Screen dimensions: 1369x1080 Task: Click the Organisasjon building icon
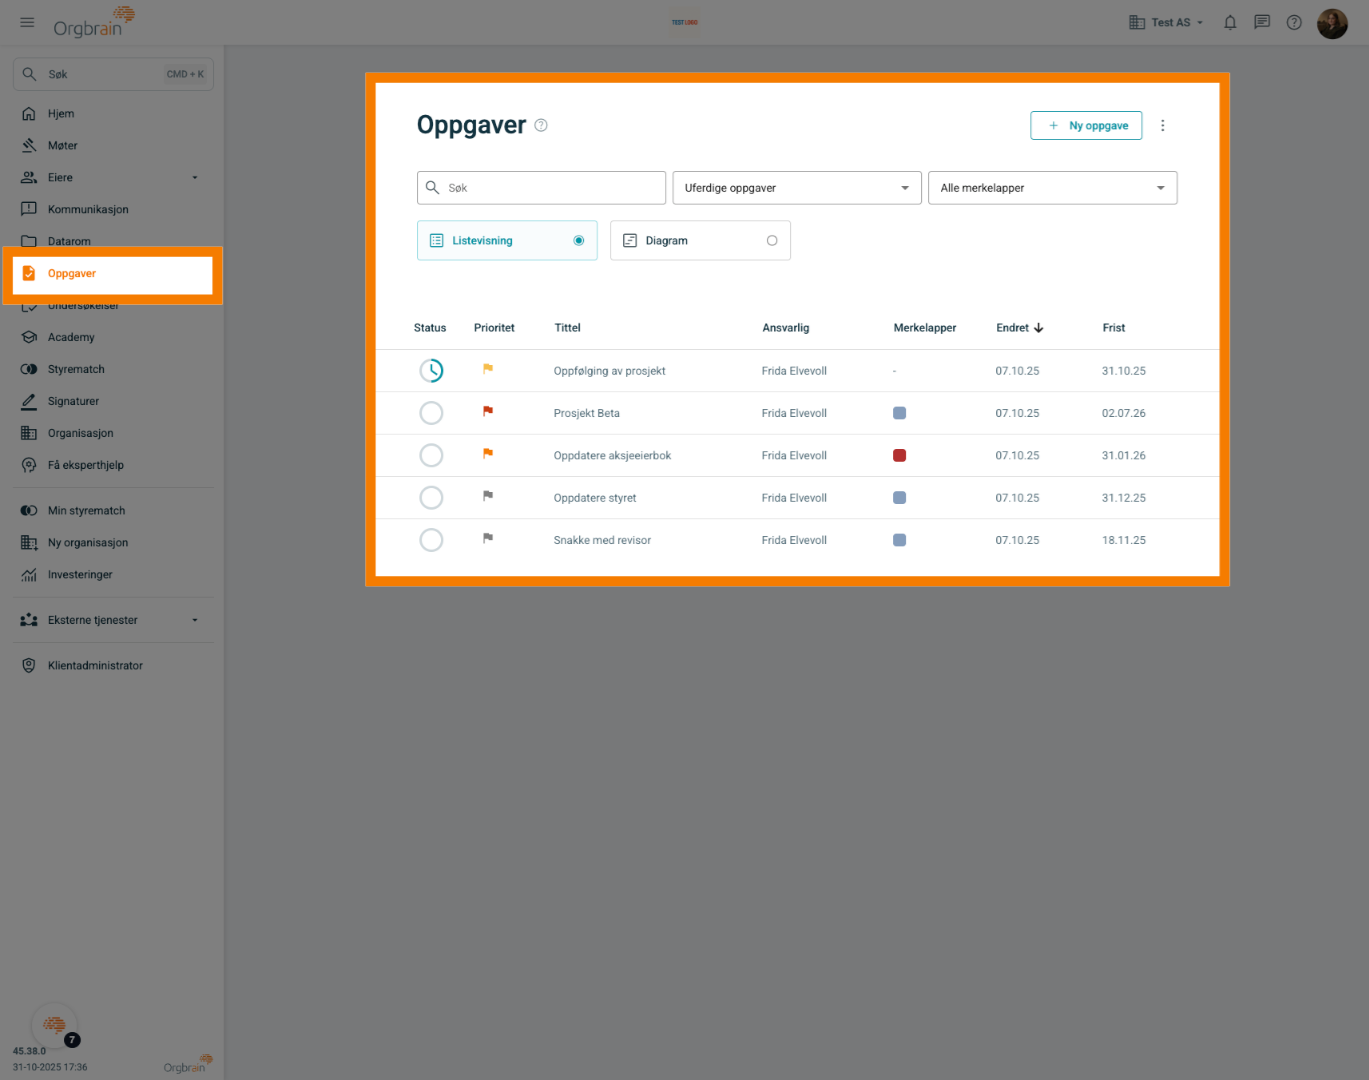coord(29,434)
